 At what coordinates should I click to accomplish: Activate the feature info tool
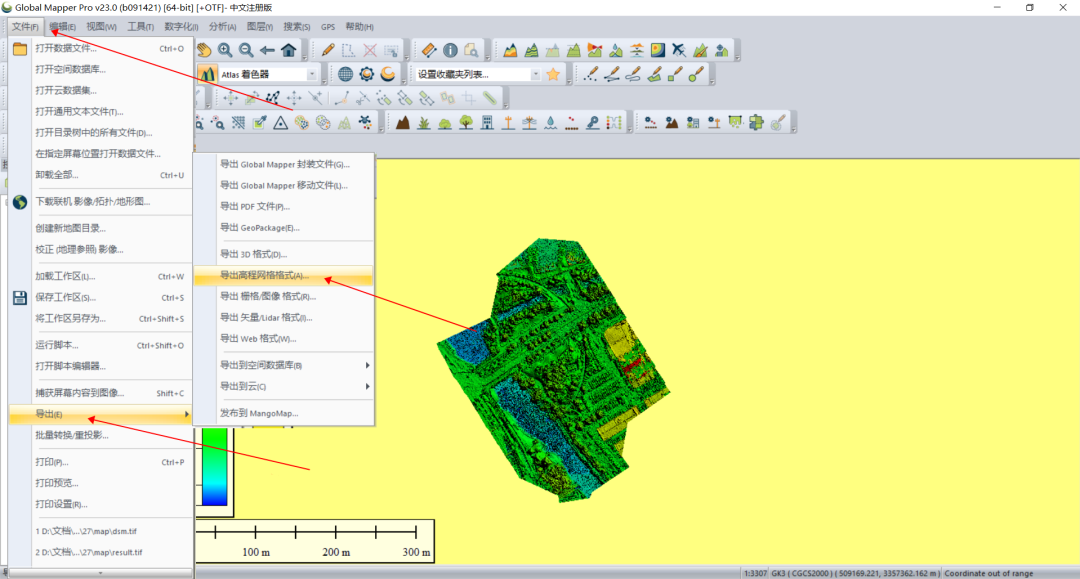click(x=450, y=50)
